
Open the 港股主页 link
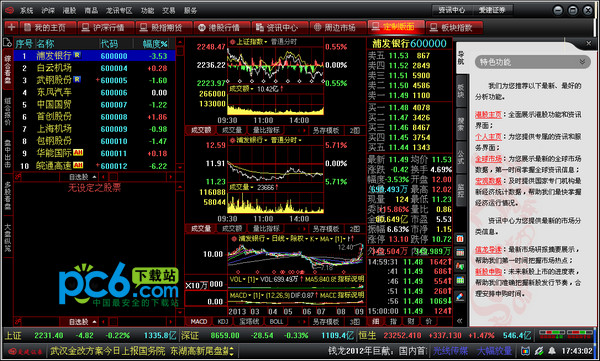coord(488,114)
